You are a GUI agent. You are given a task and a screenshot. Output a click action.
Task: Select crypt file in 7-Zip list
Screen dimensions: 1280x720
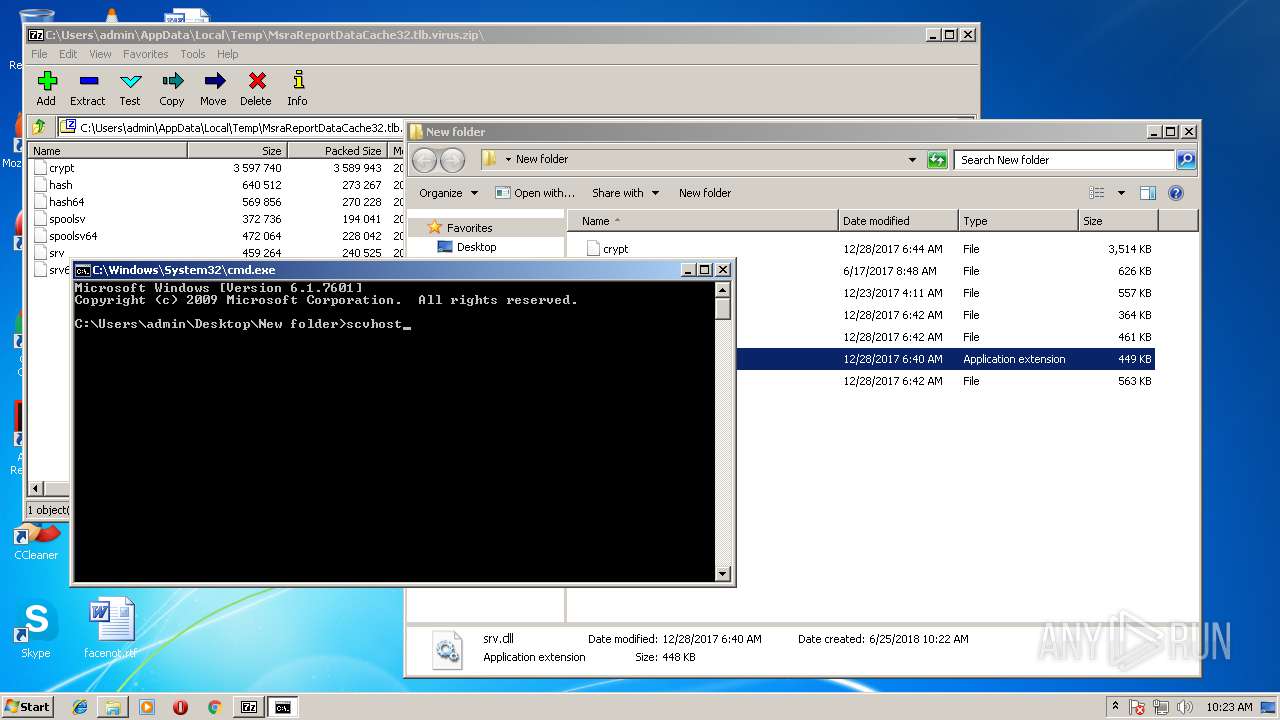click(x=61, y=168)
